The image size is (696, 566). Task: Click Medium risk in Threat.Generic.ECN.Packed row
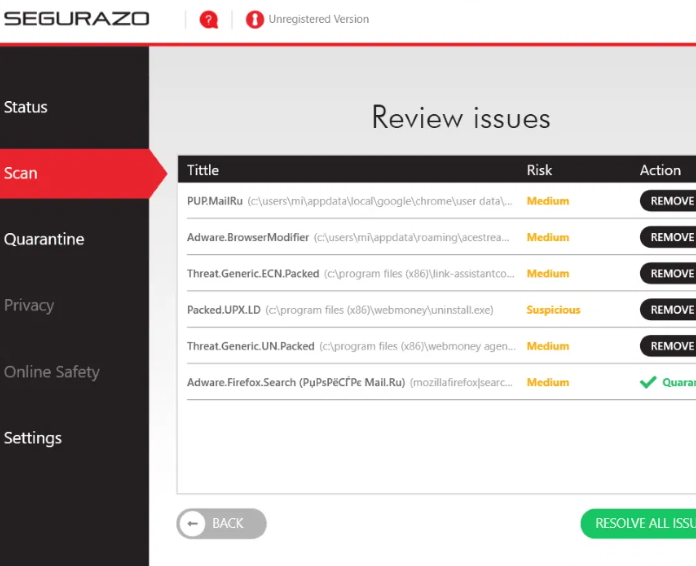click(x=548, y=273)
